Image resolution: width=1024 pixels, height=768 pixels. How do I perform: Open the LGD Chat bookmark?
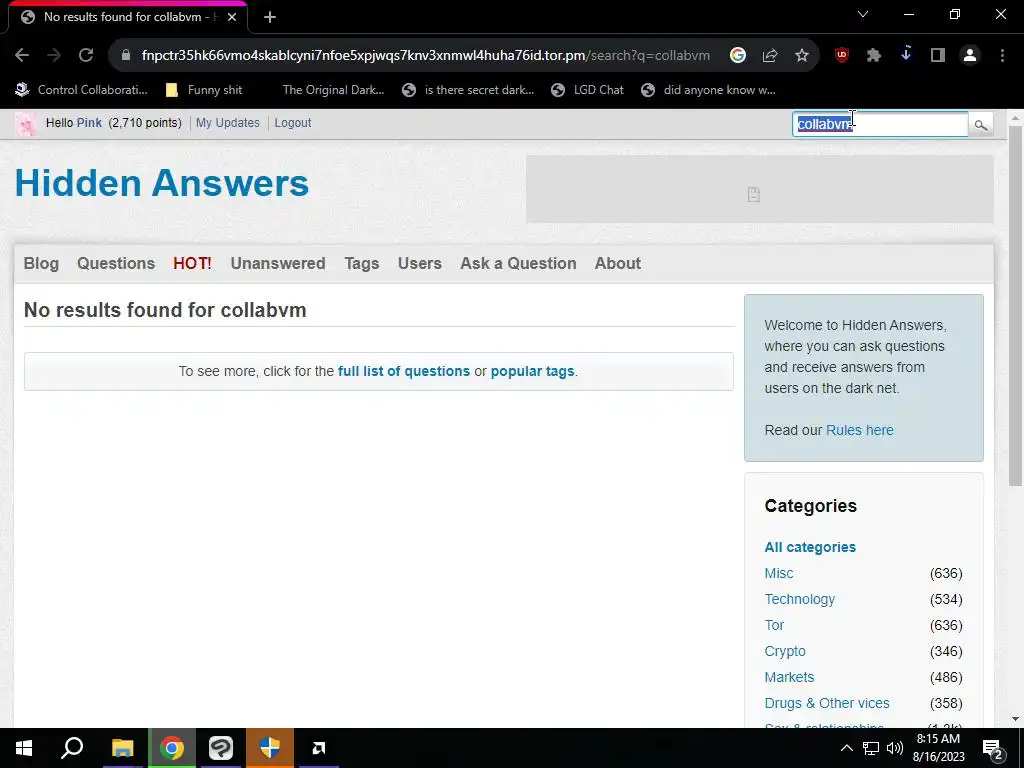pyautogui.click(x=587, y=90)
